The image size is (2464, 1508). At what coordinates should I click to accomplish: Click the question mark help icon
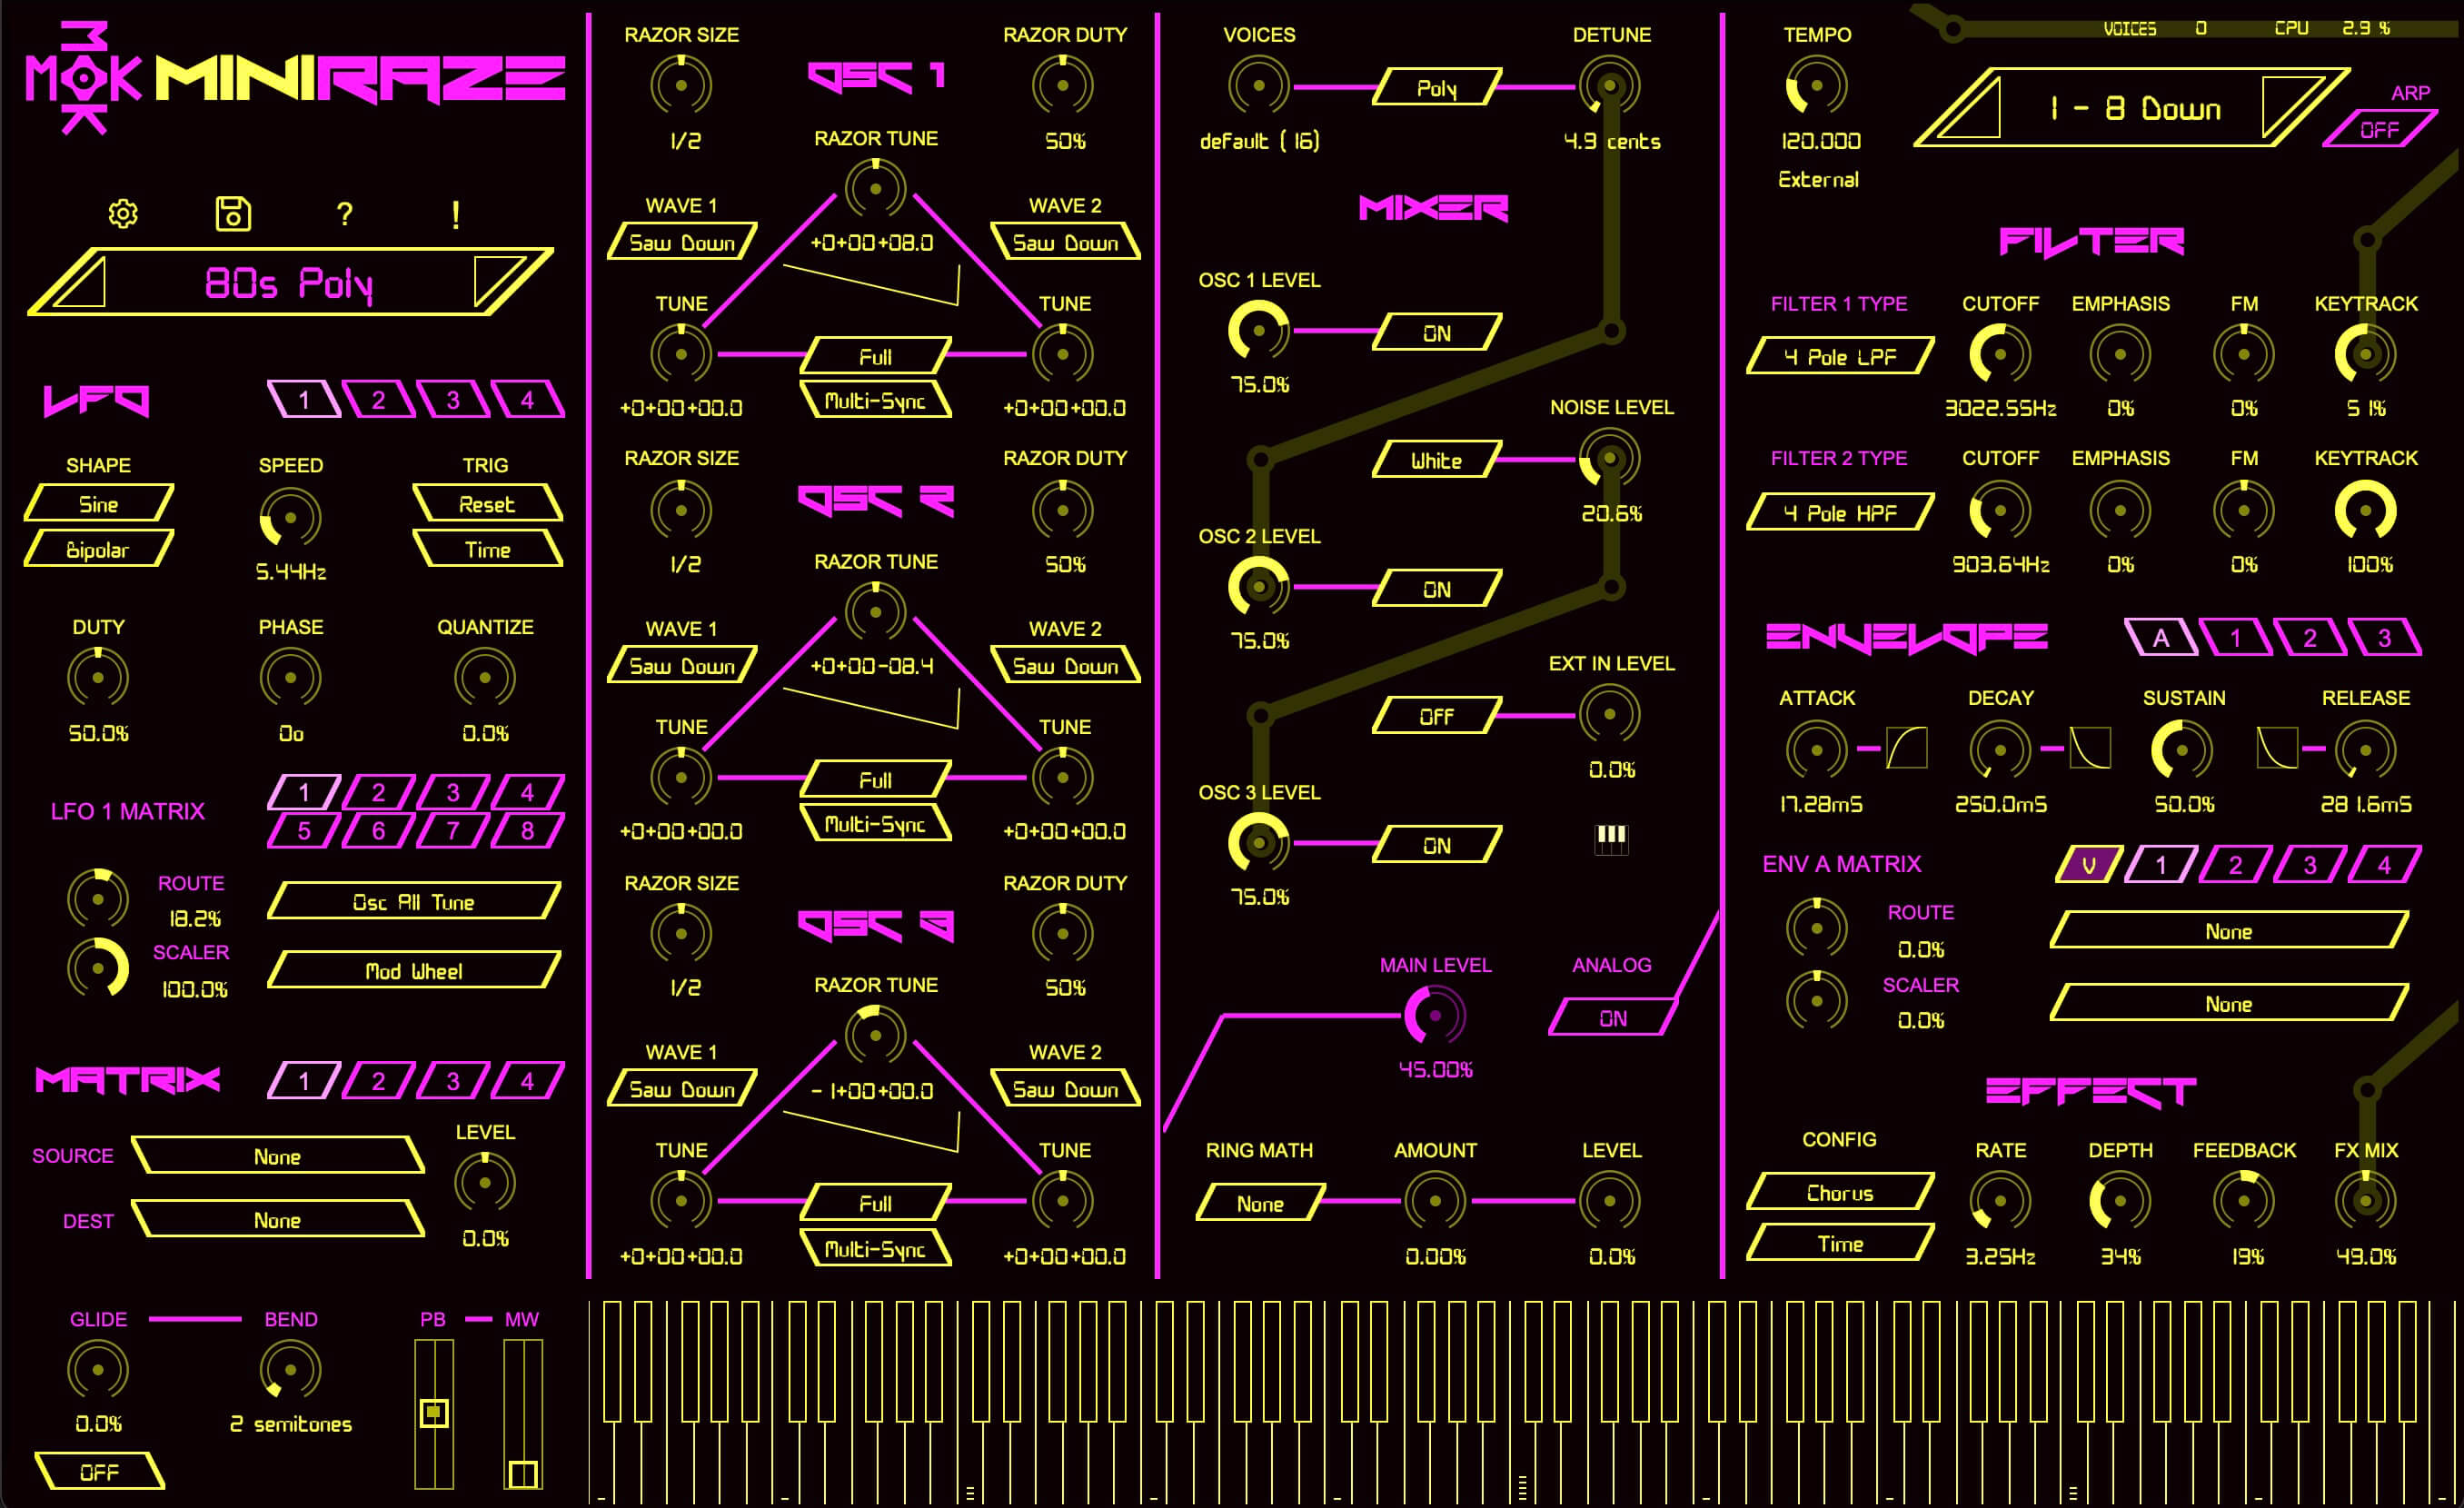[345, 214]
